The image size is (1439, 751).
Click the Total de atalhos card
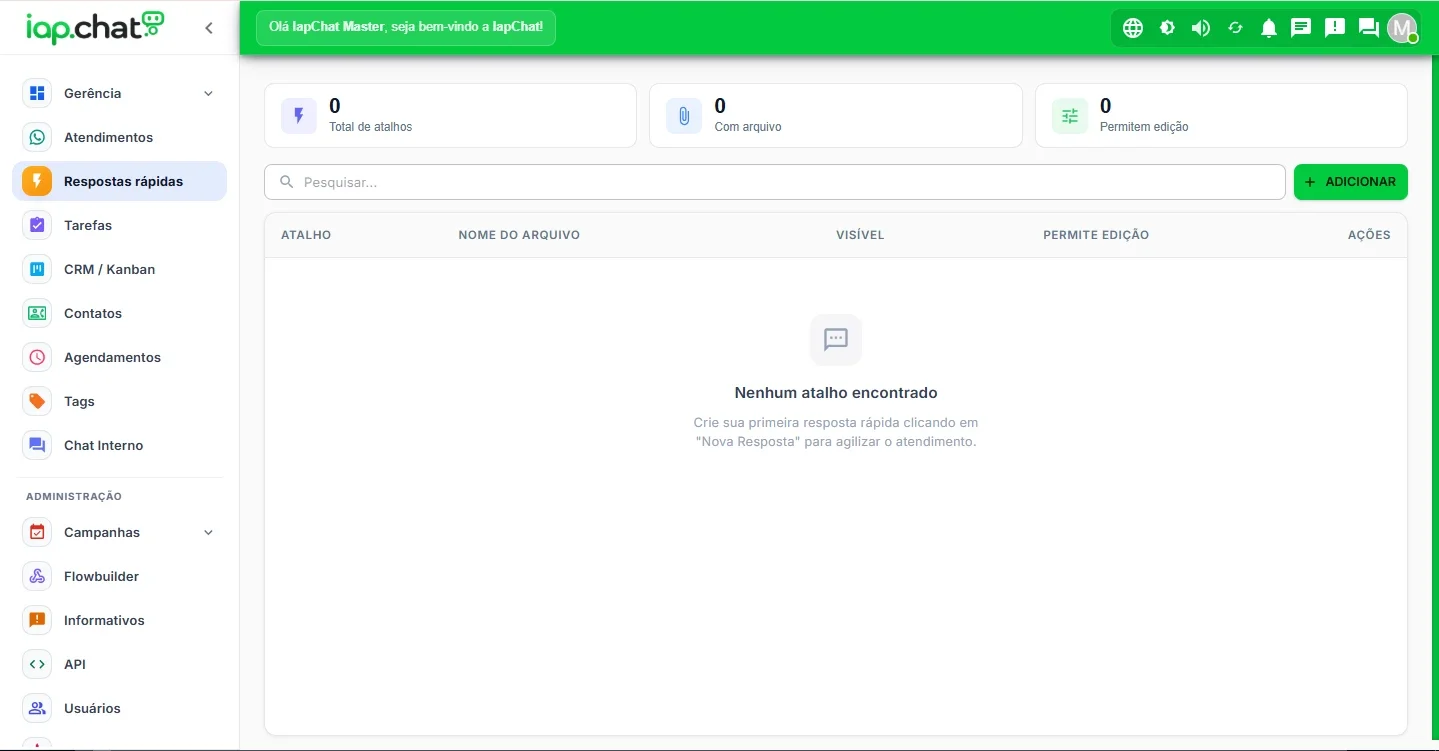pos(450,115)
